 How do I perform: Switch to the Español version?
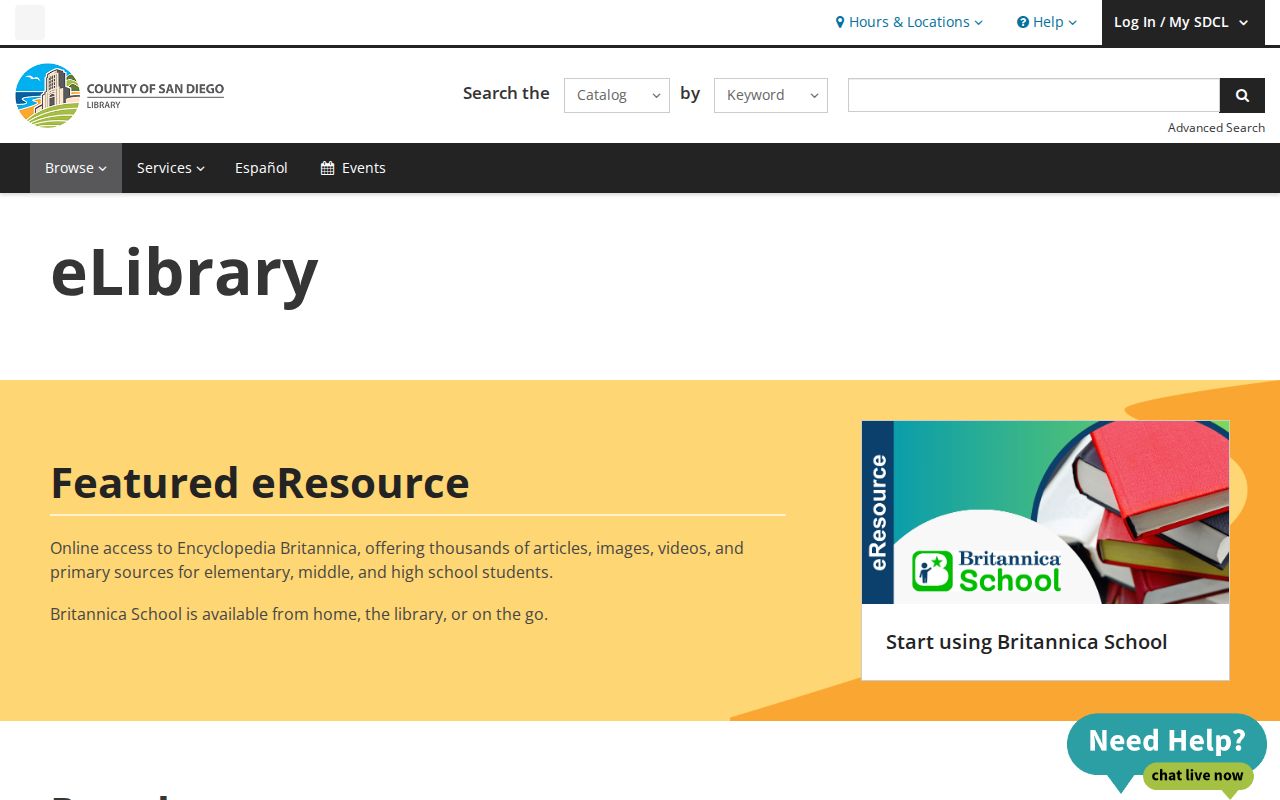pos(261,168)
